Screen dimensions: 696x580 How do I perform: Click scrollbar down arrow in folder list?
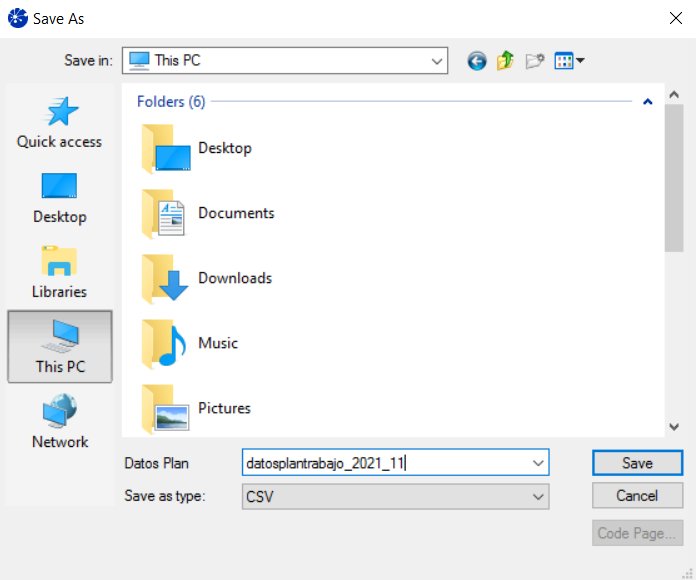point(674,427)
